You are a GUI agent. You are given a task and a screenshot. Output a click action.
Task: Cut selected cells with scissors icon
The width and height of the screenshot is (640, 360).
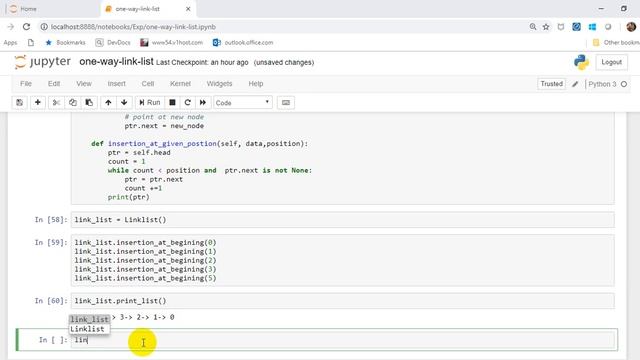click(x=56, y=102)
